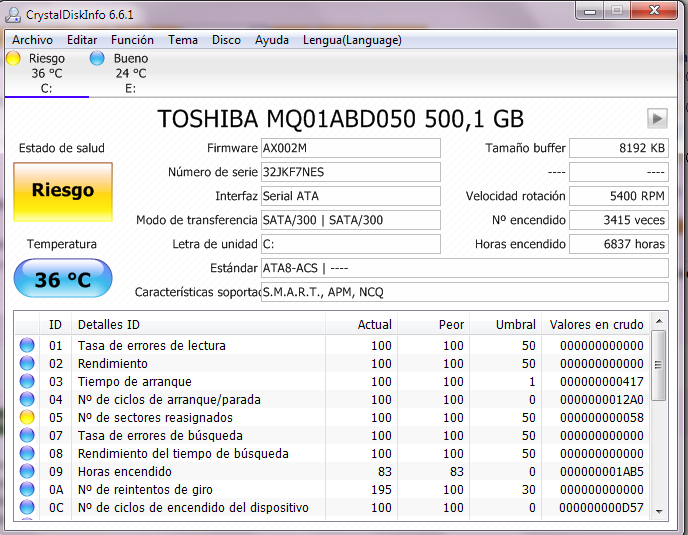Viewport: 688px width, 535px height.
Task: Open the Ayuda menu
Action: pyautogui.click(x=272, y=40)
